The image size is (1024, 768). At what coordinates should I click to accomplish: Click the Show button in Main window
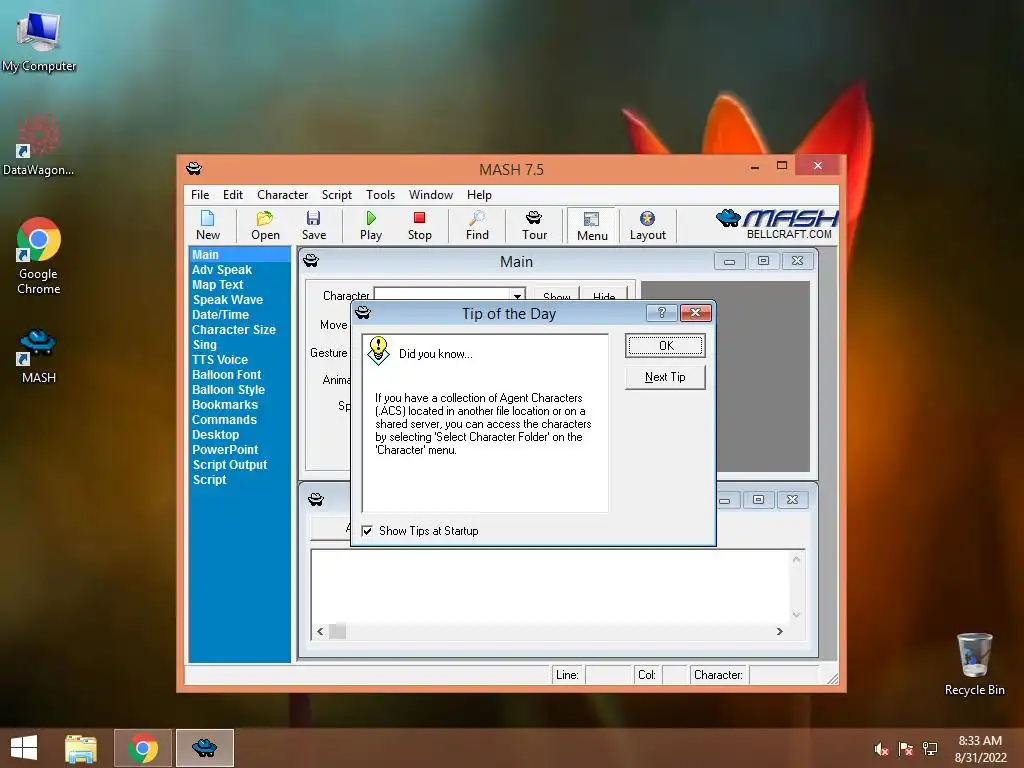point(556,295)
